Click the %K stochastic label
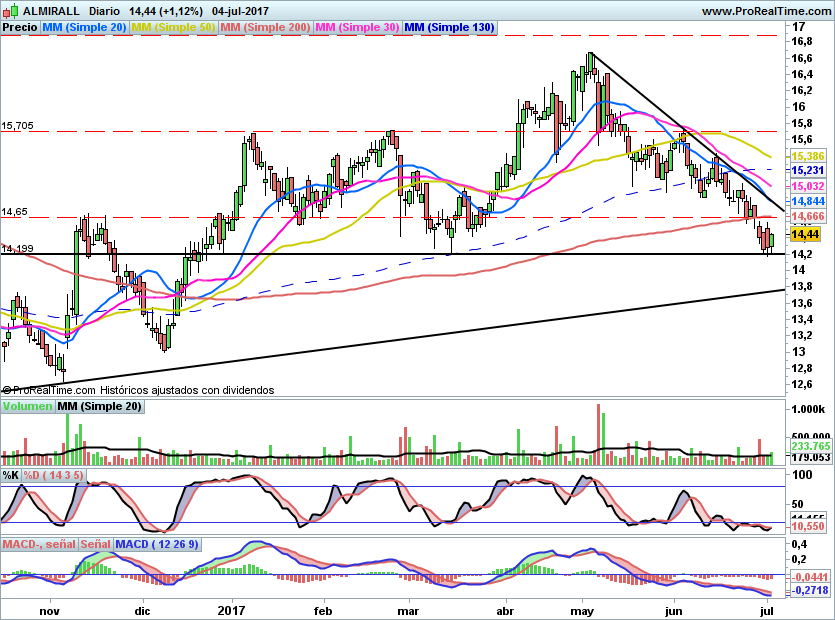835x620 pixels. (11, 474)
